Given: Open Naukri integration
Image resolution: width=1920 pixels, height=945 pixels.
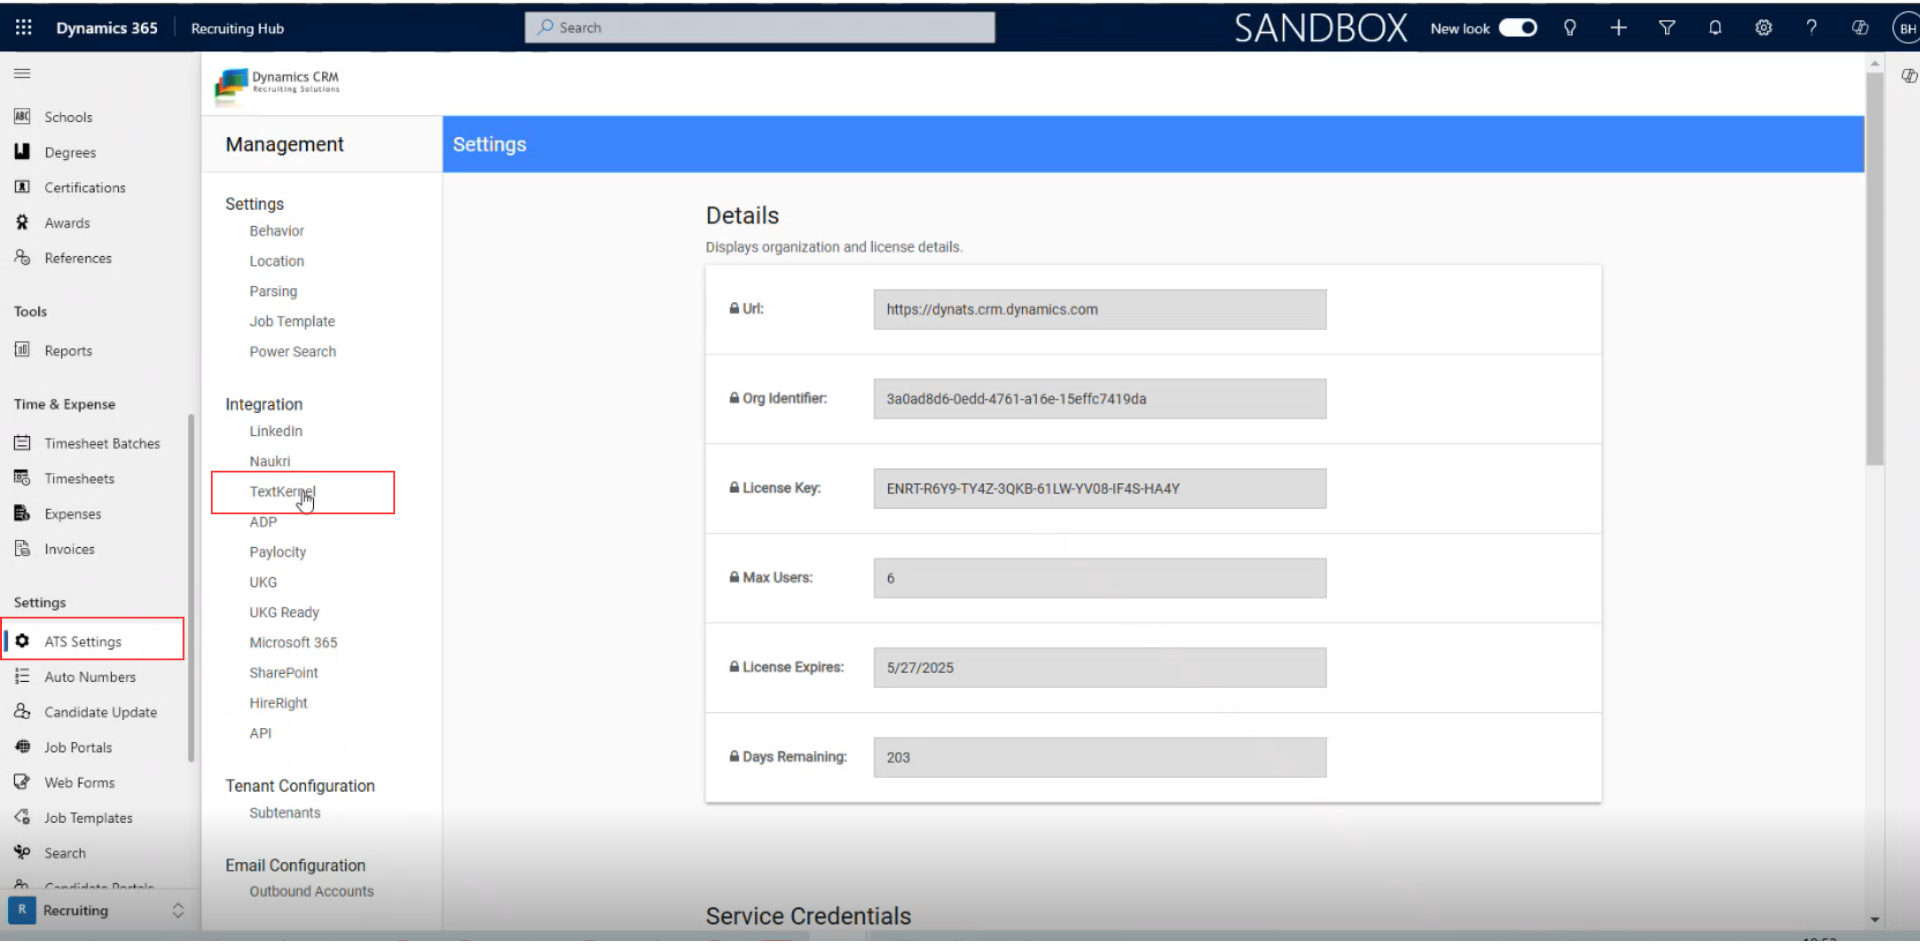Looking at the screenshot, I should pos(270,461).
